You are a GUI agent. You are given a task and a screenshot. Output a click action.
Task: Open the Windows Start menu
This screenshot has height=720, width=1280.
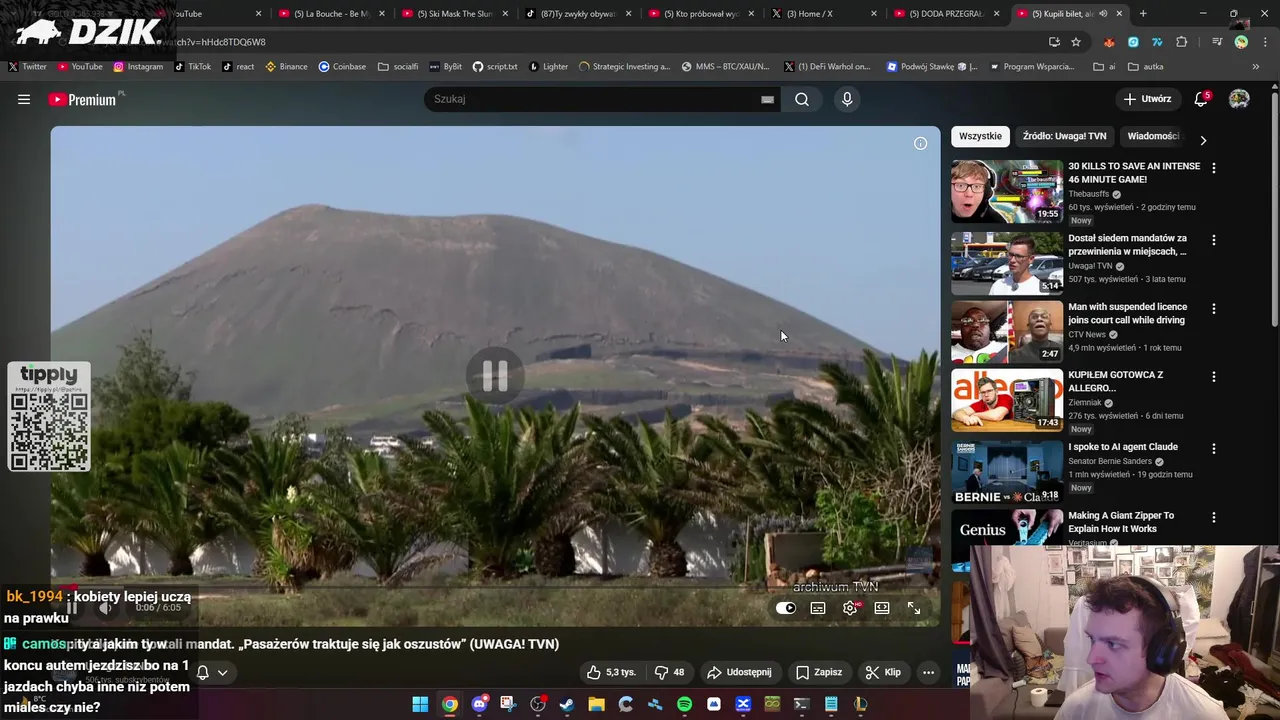(420, 704)
